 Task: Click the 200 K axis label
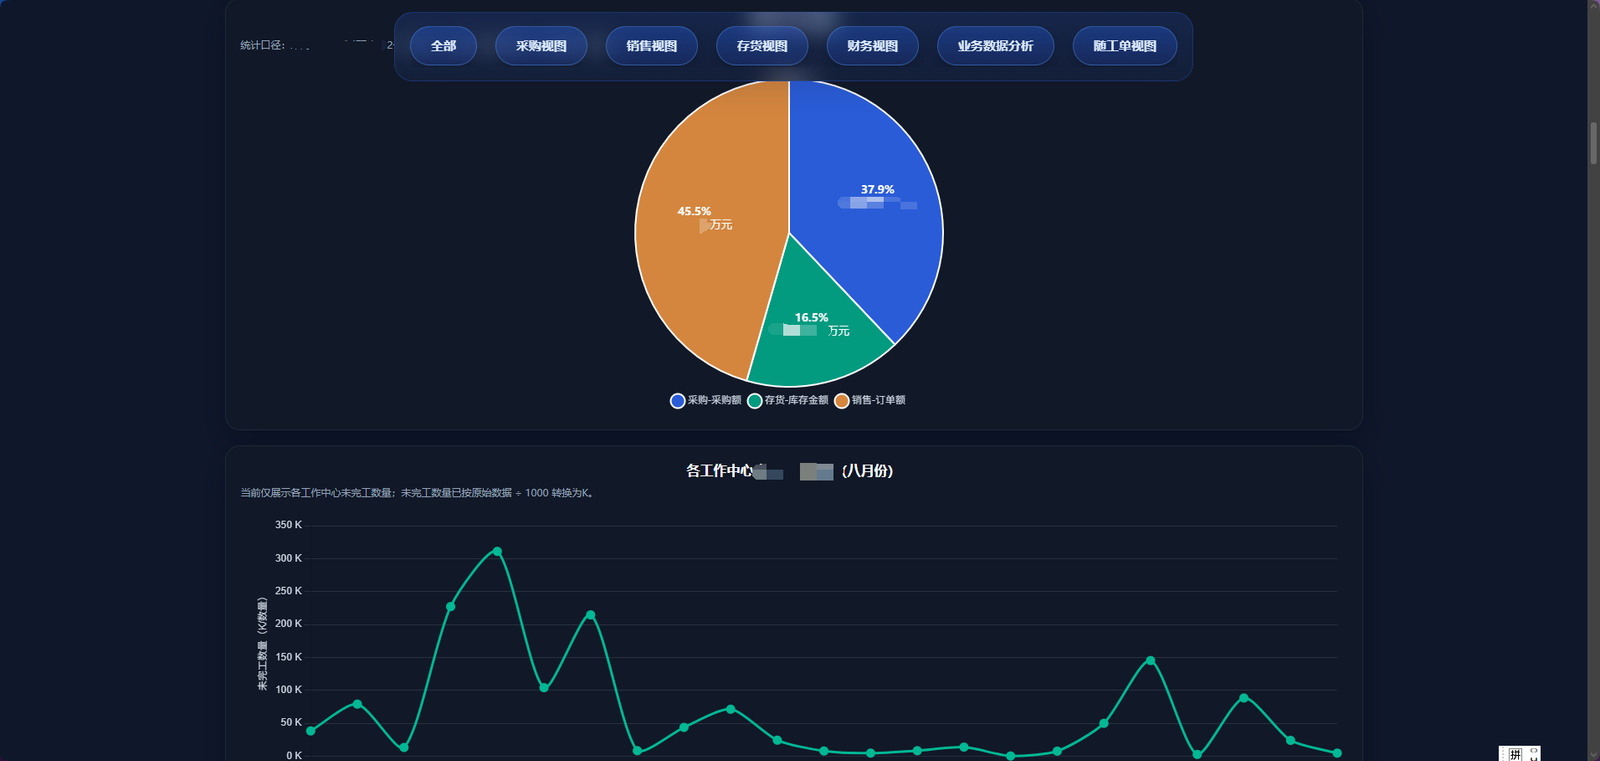(x=288, y=624)
